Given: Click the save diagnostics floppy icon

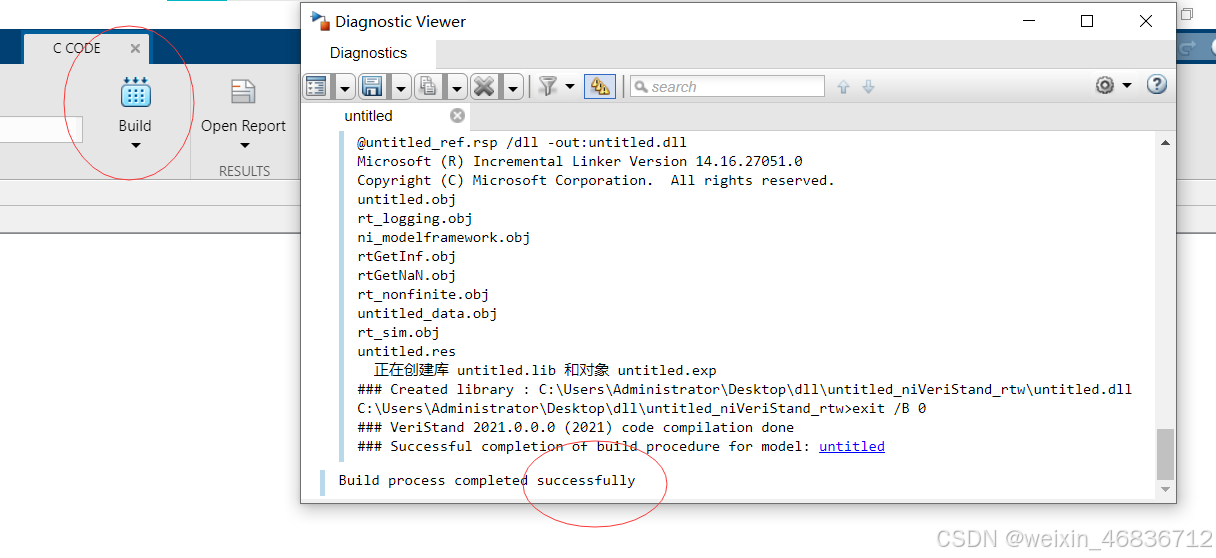Looking at the screenshot, I should [x=372, y=87].
